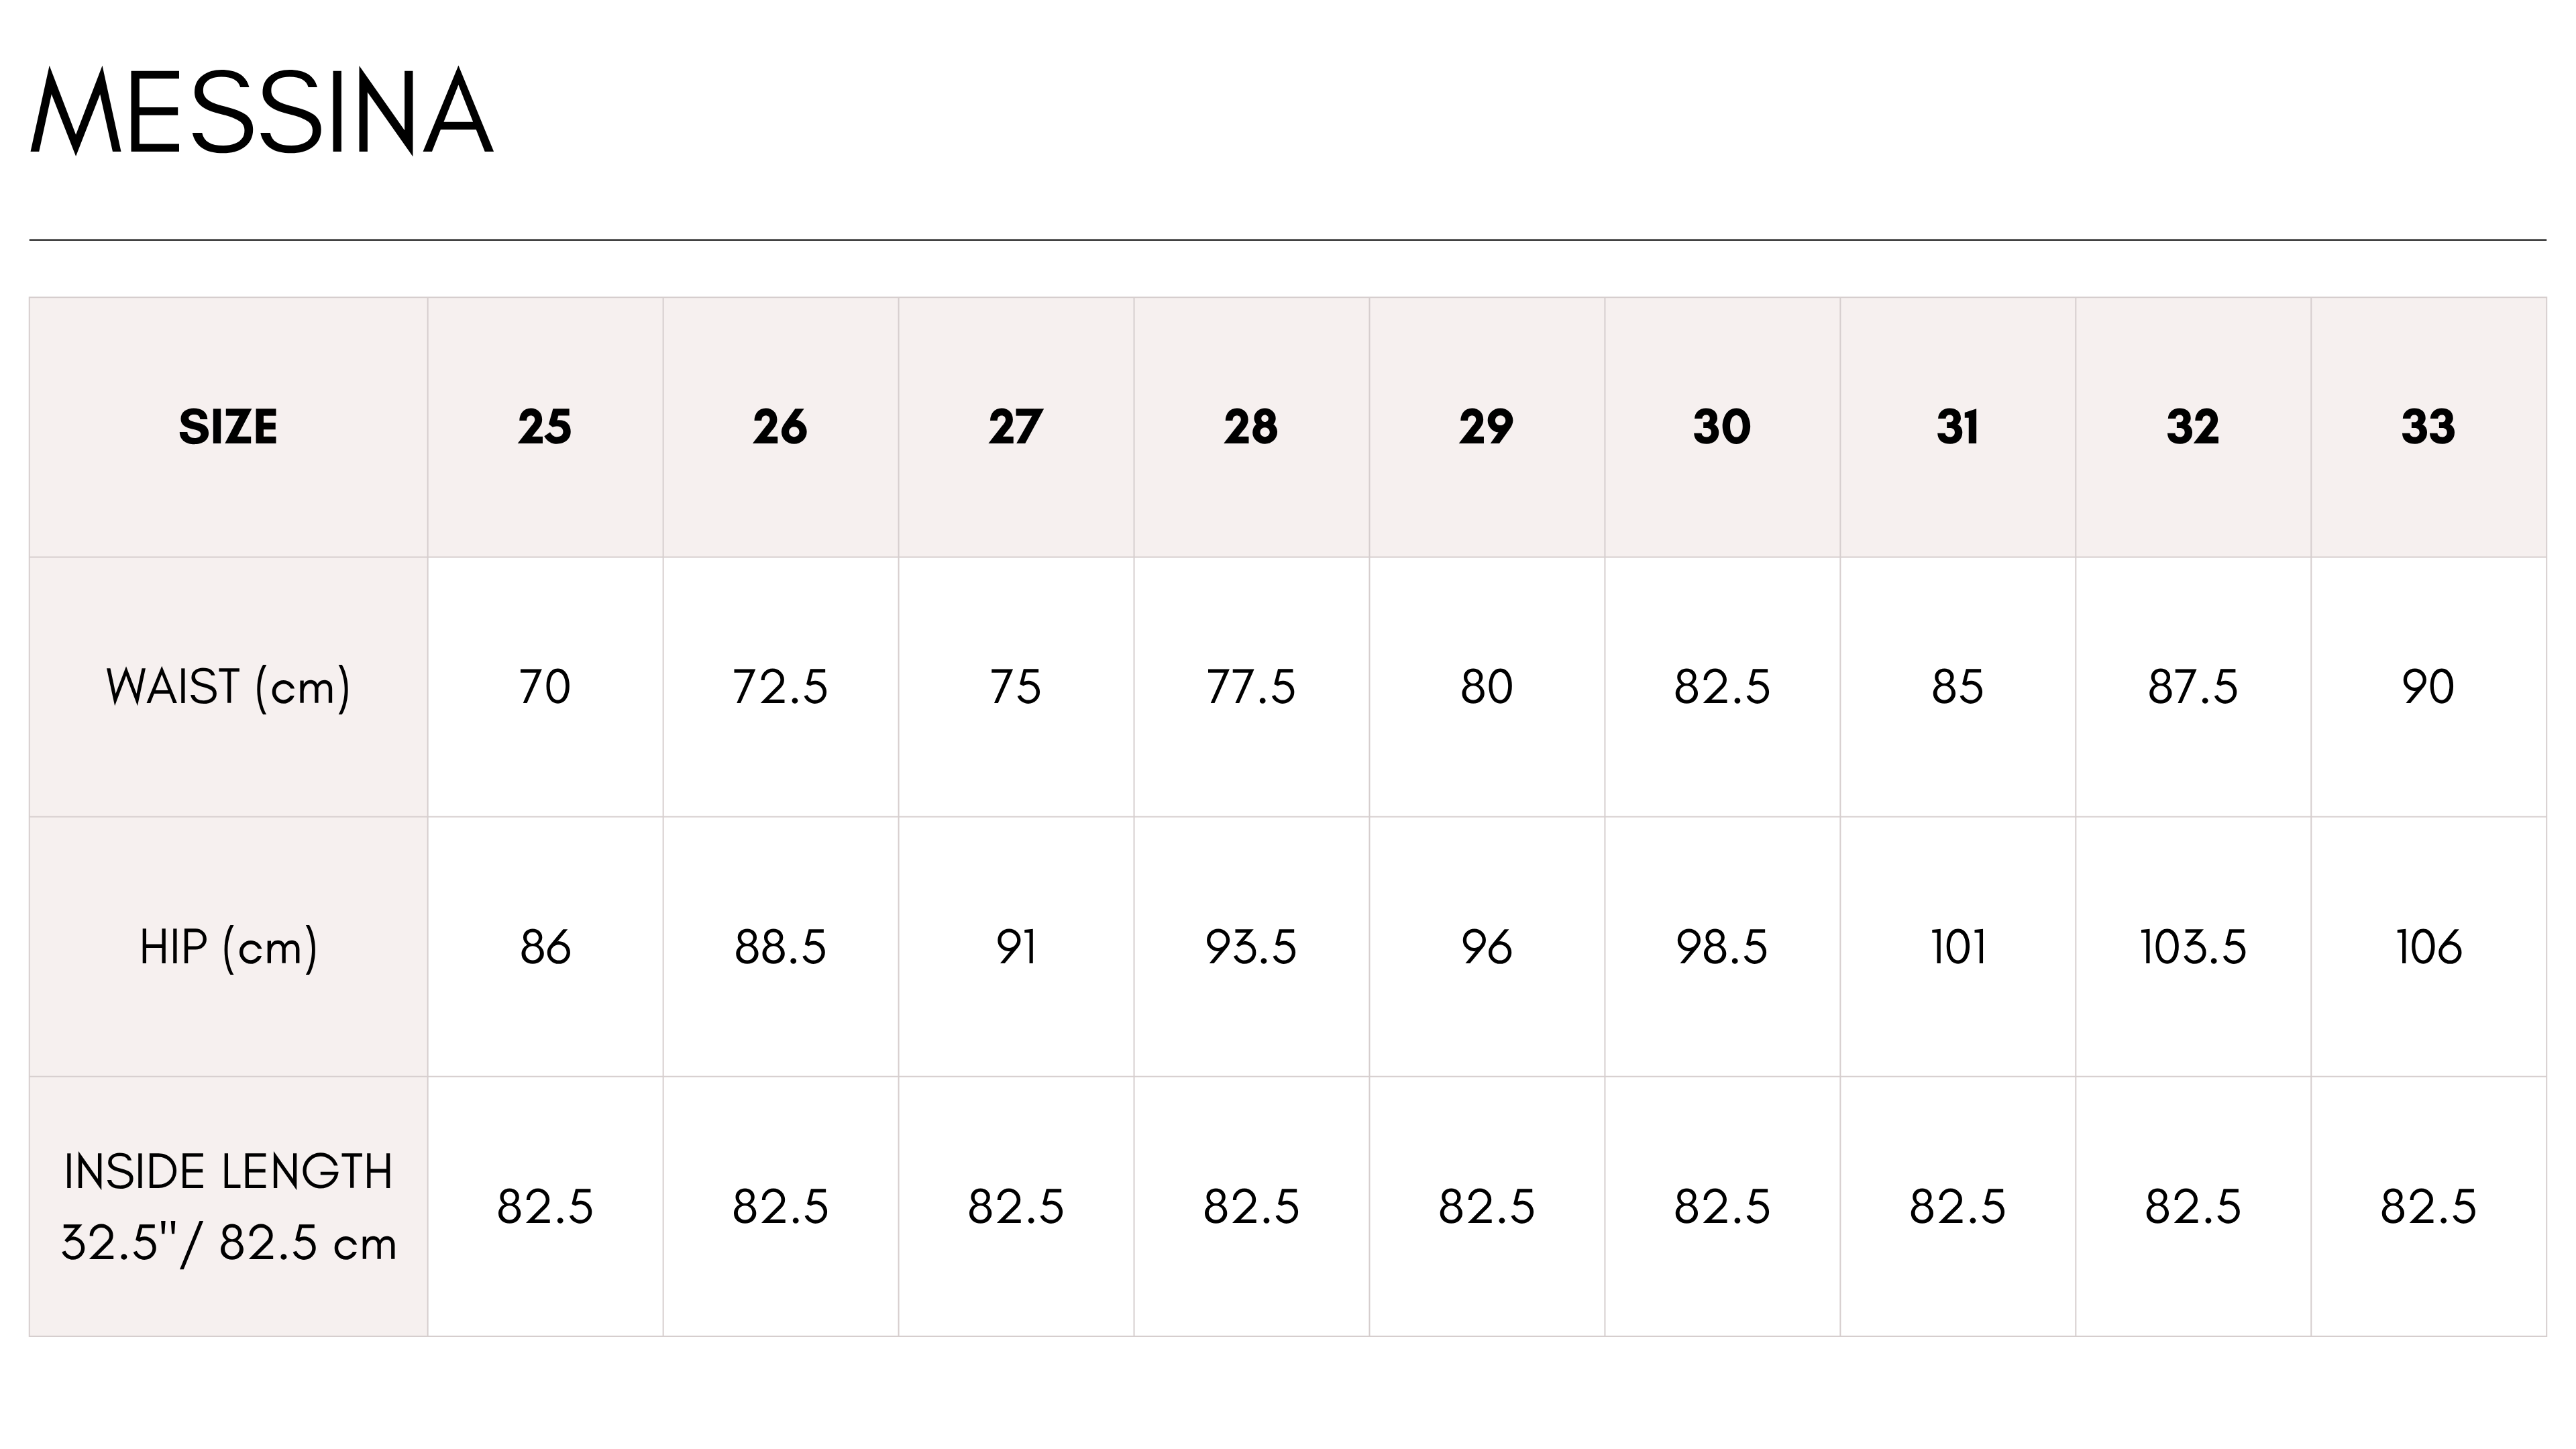Click hip value 86

point(545,947)
